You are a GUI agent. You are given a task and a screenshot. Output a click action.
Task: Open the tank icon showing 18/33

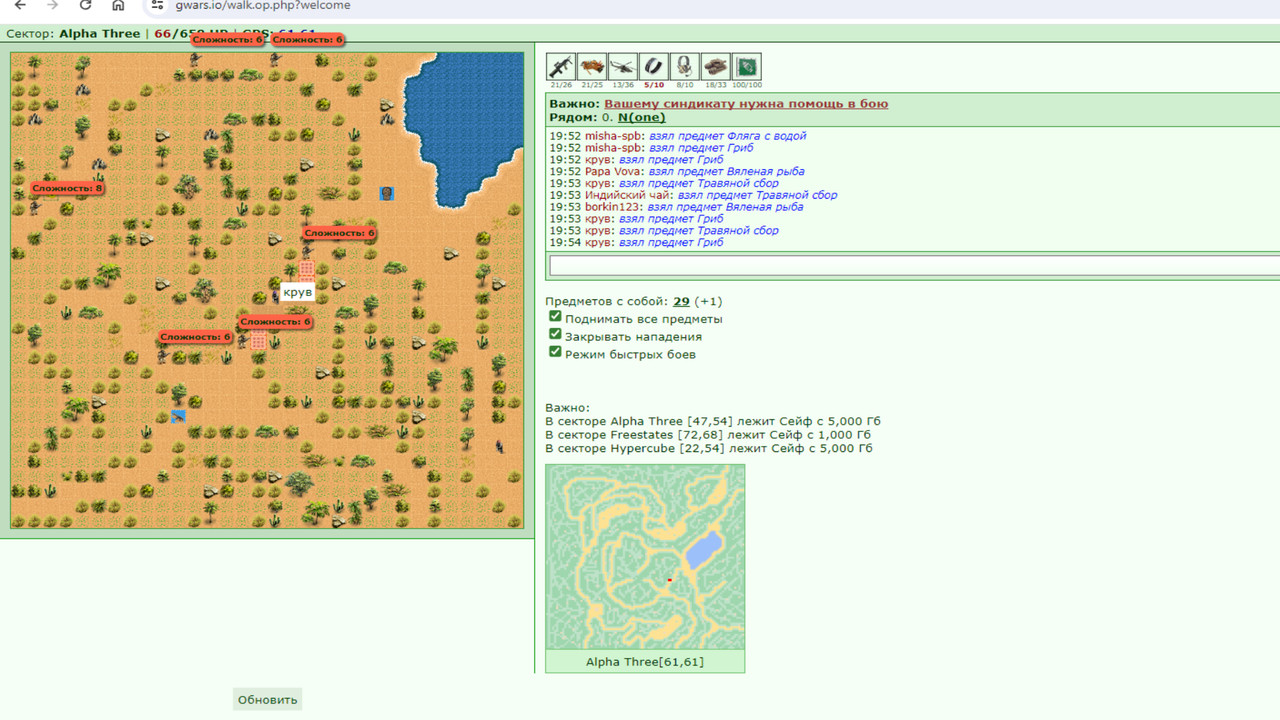click(x=716, y=67)
